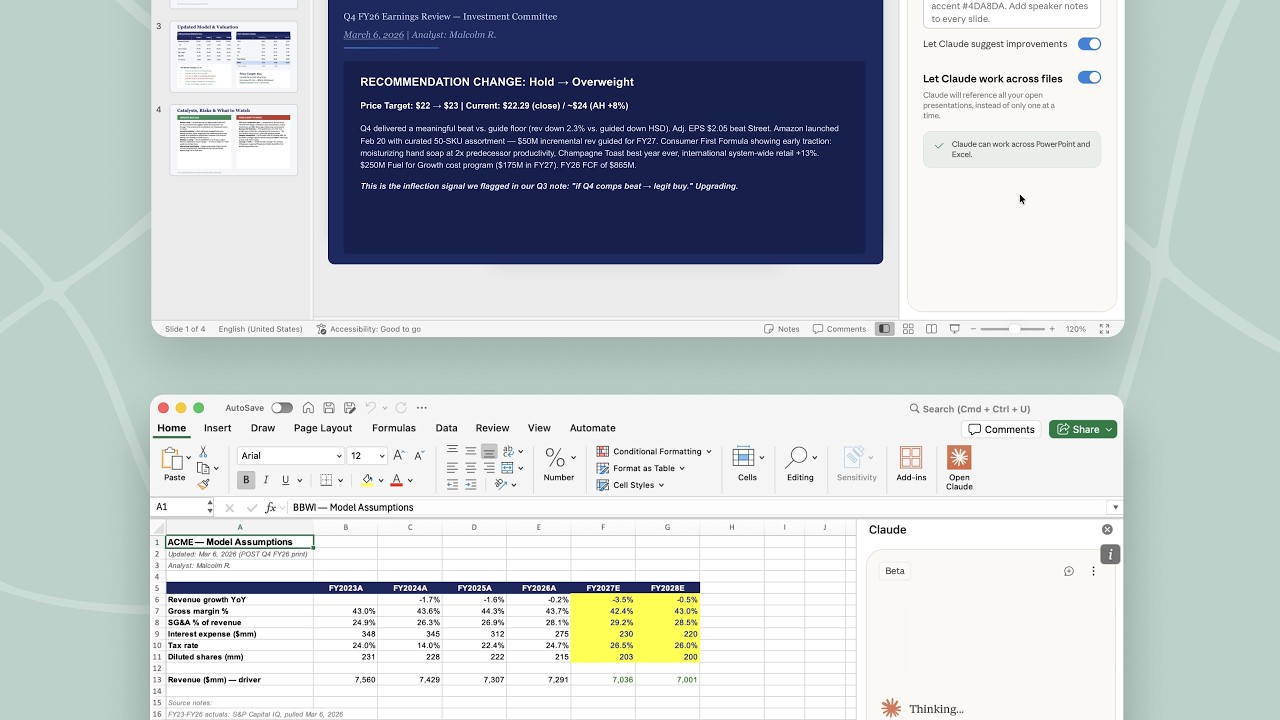Start new chat icon in Claude pane
The height and width of the screenshot is (720, 1280).
point(1069,571)
